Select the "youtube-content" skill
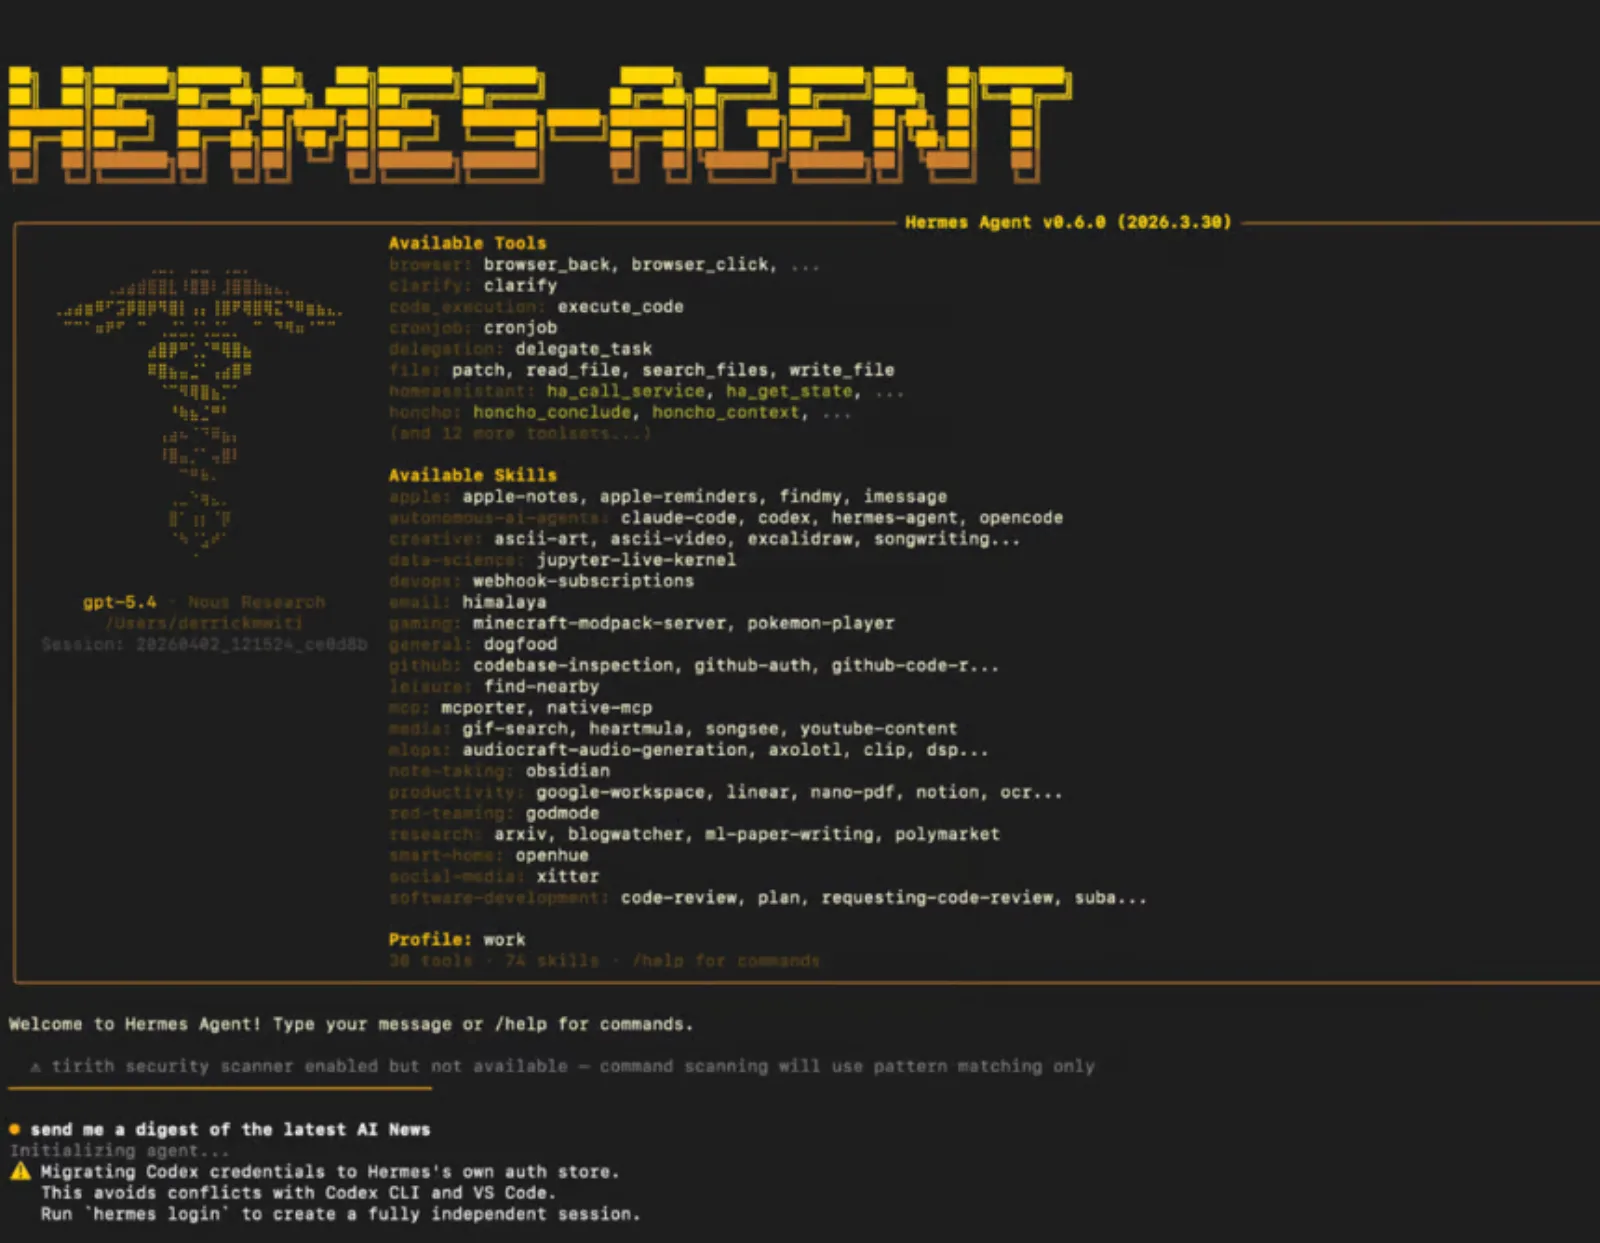 click(x=878, y=728)
